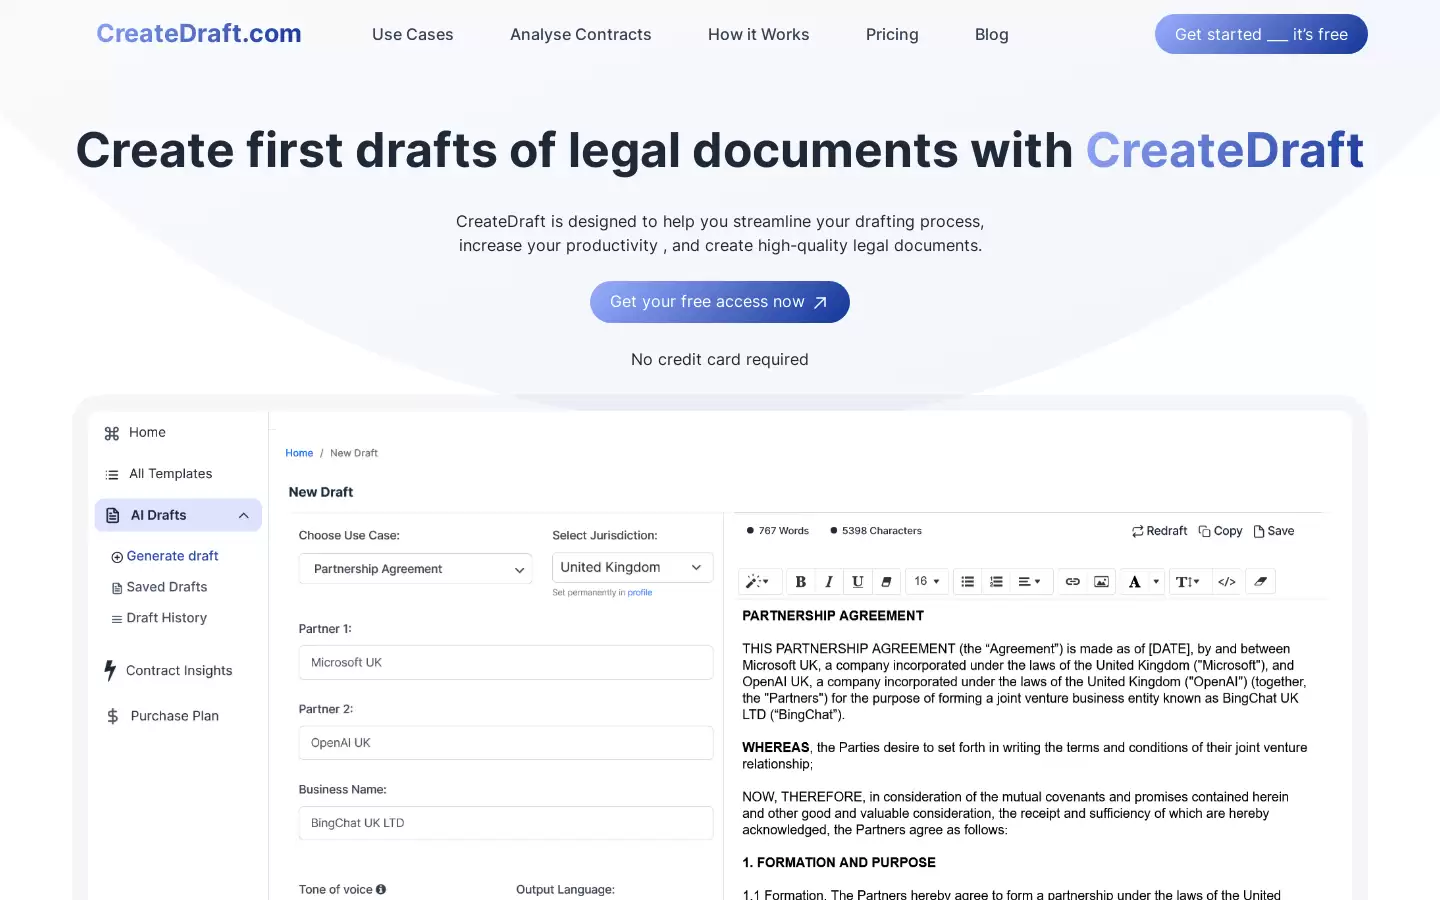Image resolution: width=1440 pixels, height=900 pixels.
Task: Click the 5398 Characters counter
Action: click(876, 531)
